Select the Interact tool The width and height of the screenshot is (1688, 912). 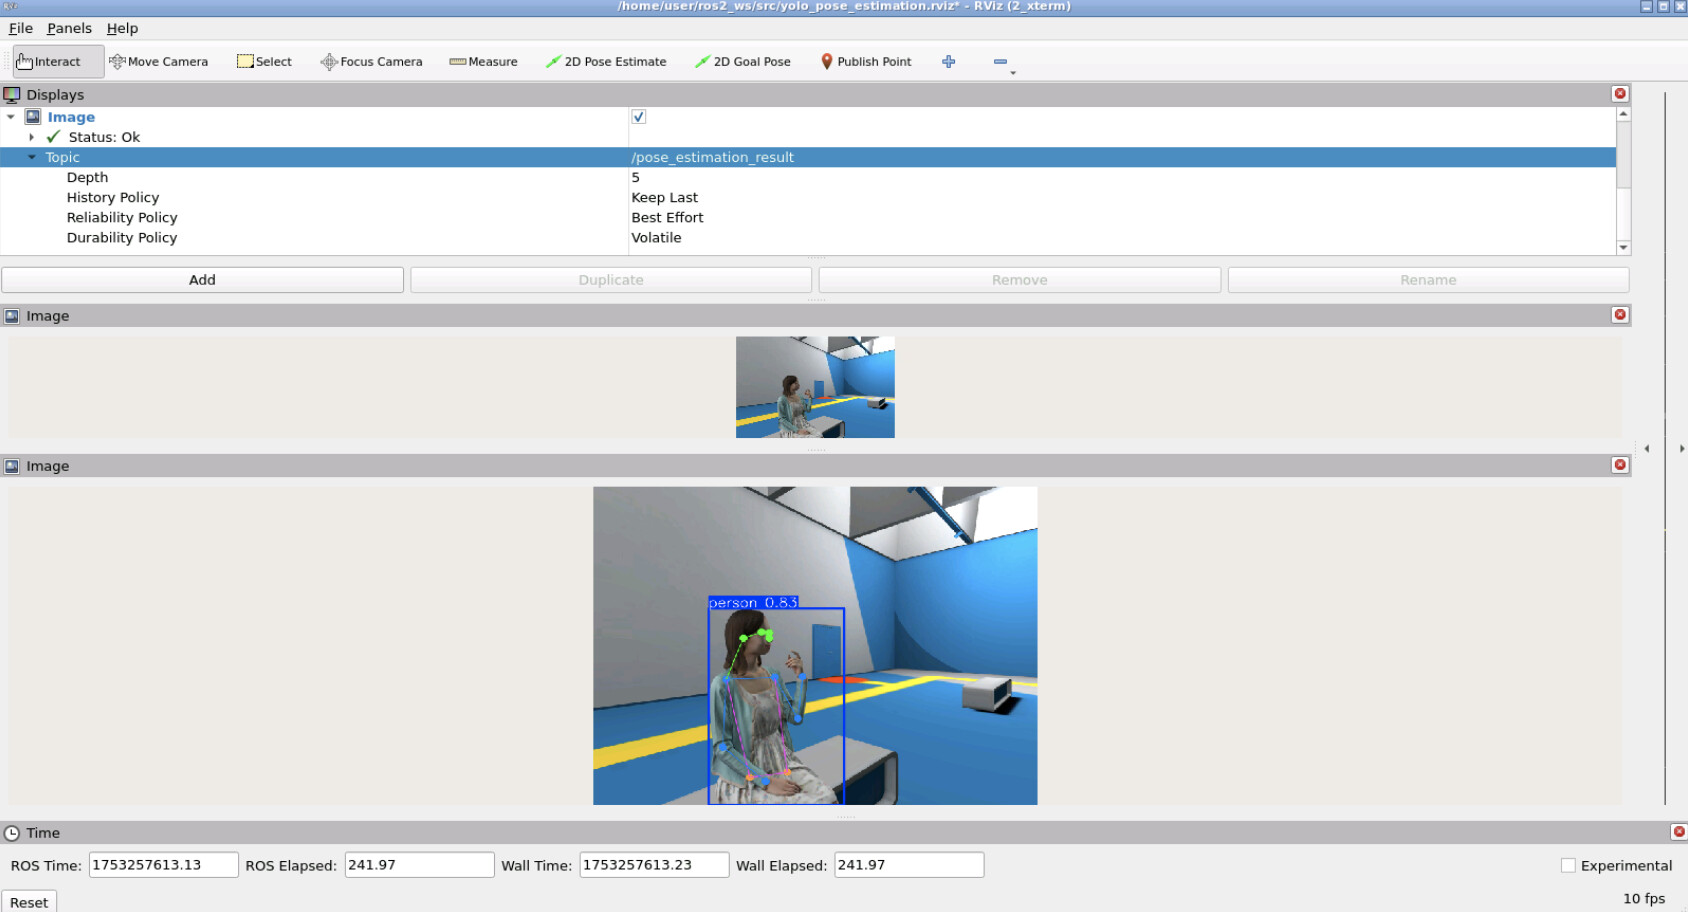pyautogui.click(x=49, y=62)
